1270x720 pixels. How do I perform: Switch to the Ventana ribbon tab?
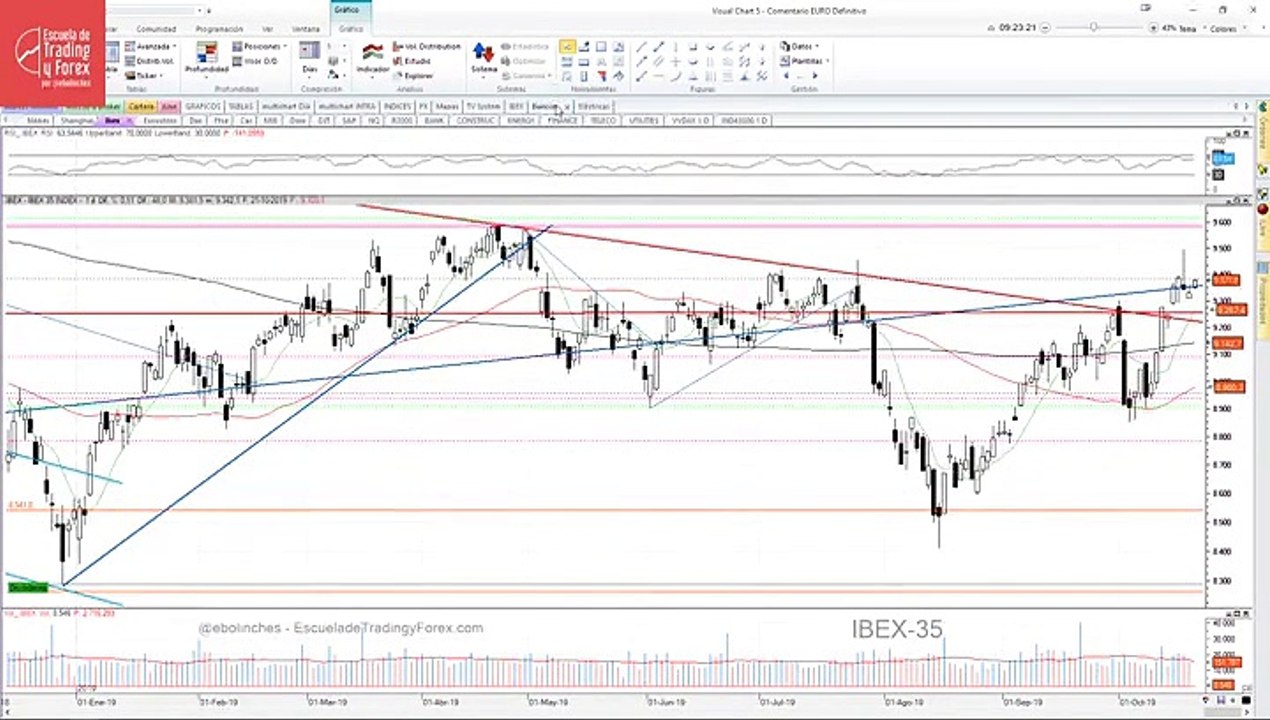pyautogui.click(x=306, y=29)
